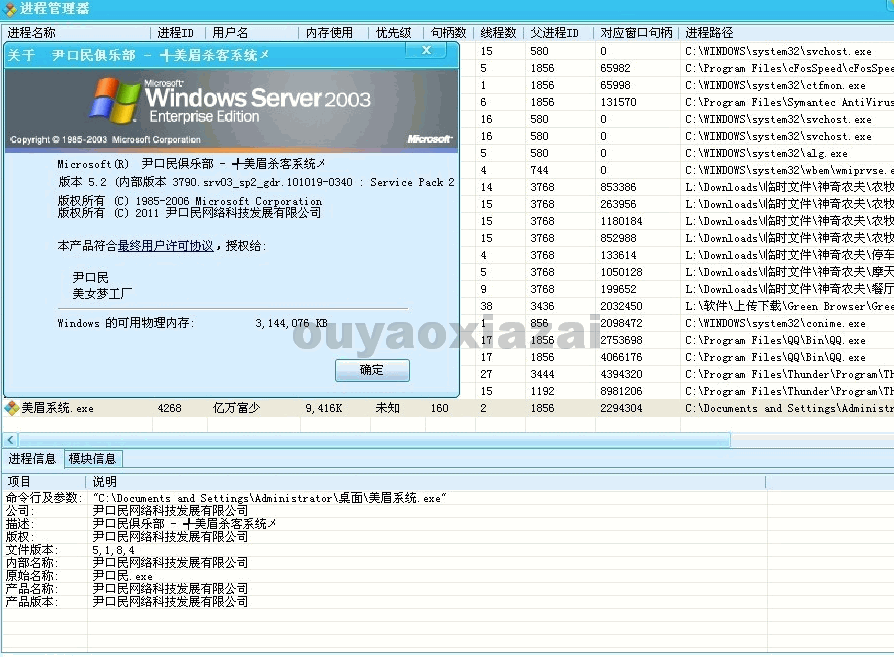Sort by the 对应窗口句柄 column header
The height and width of the screenshot is (657, 894).
(x=637, y=33)
